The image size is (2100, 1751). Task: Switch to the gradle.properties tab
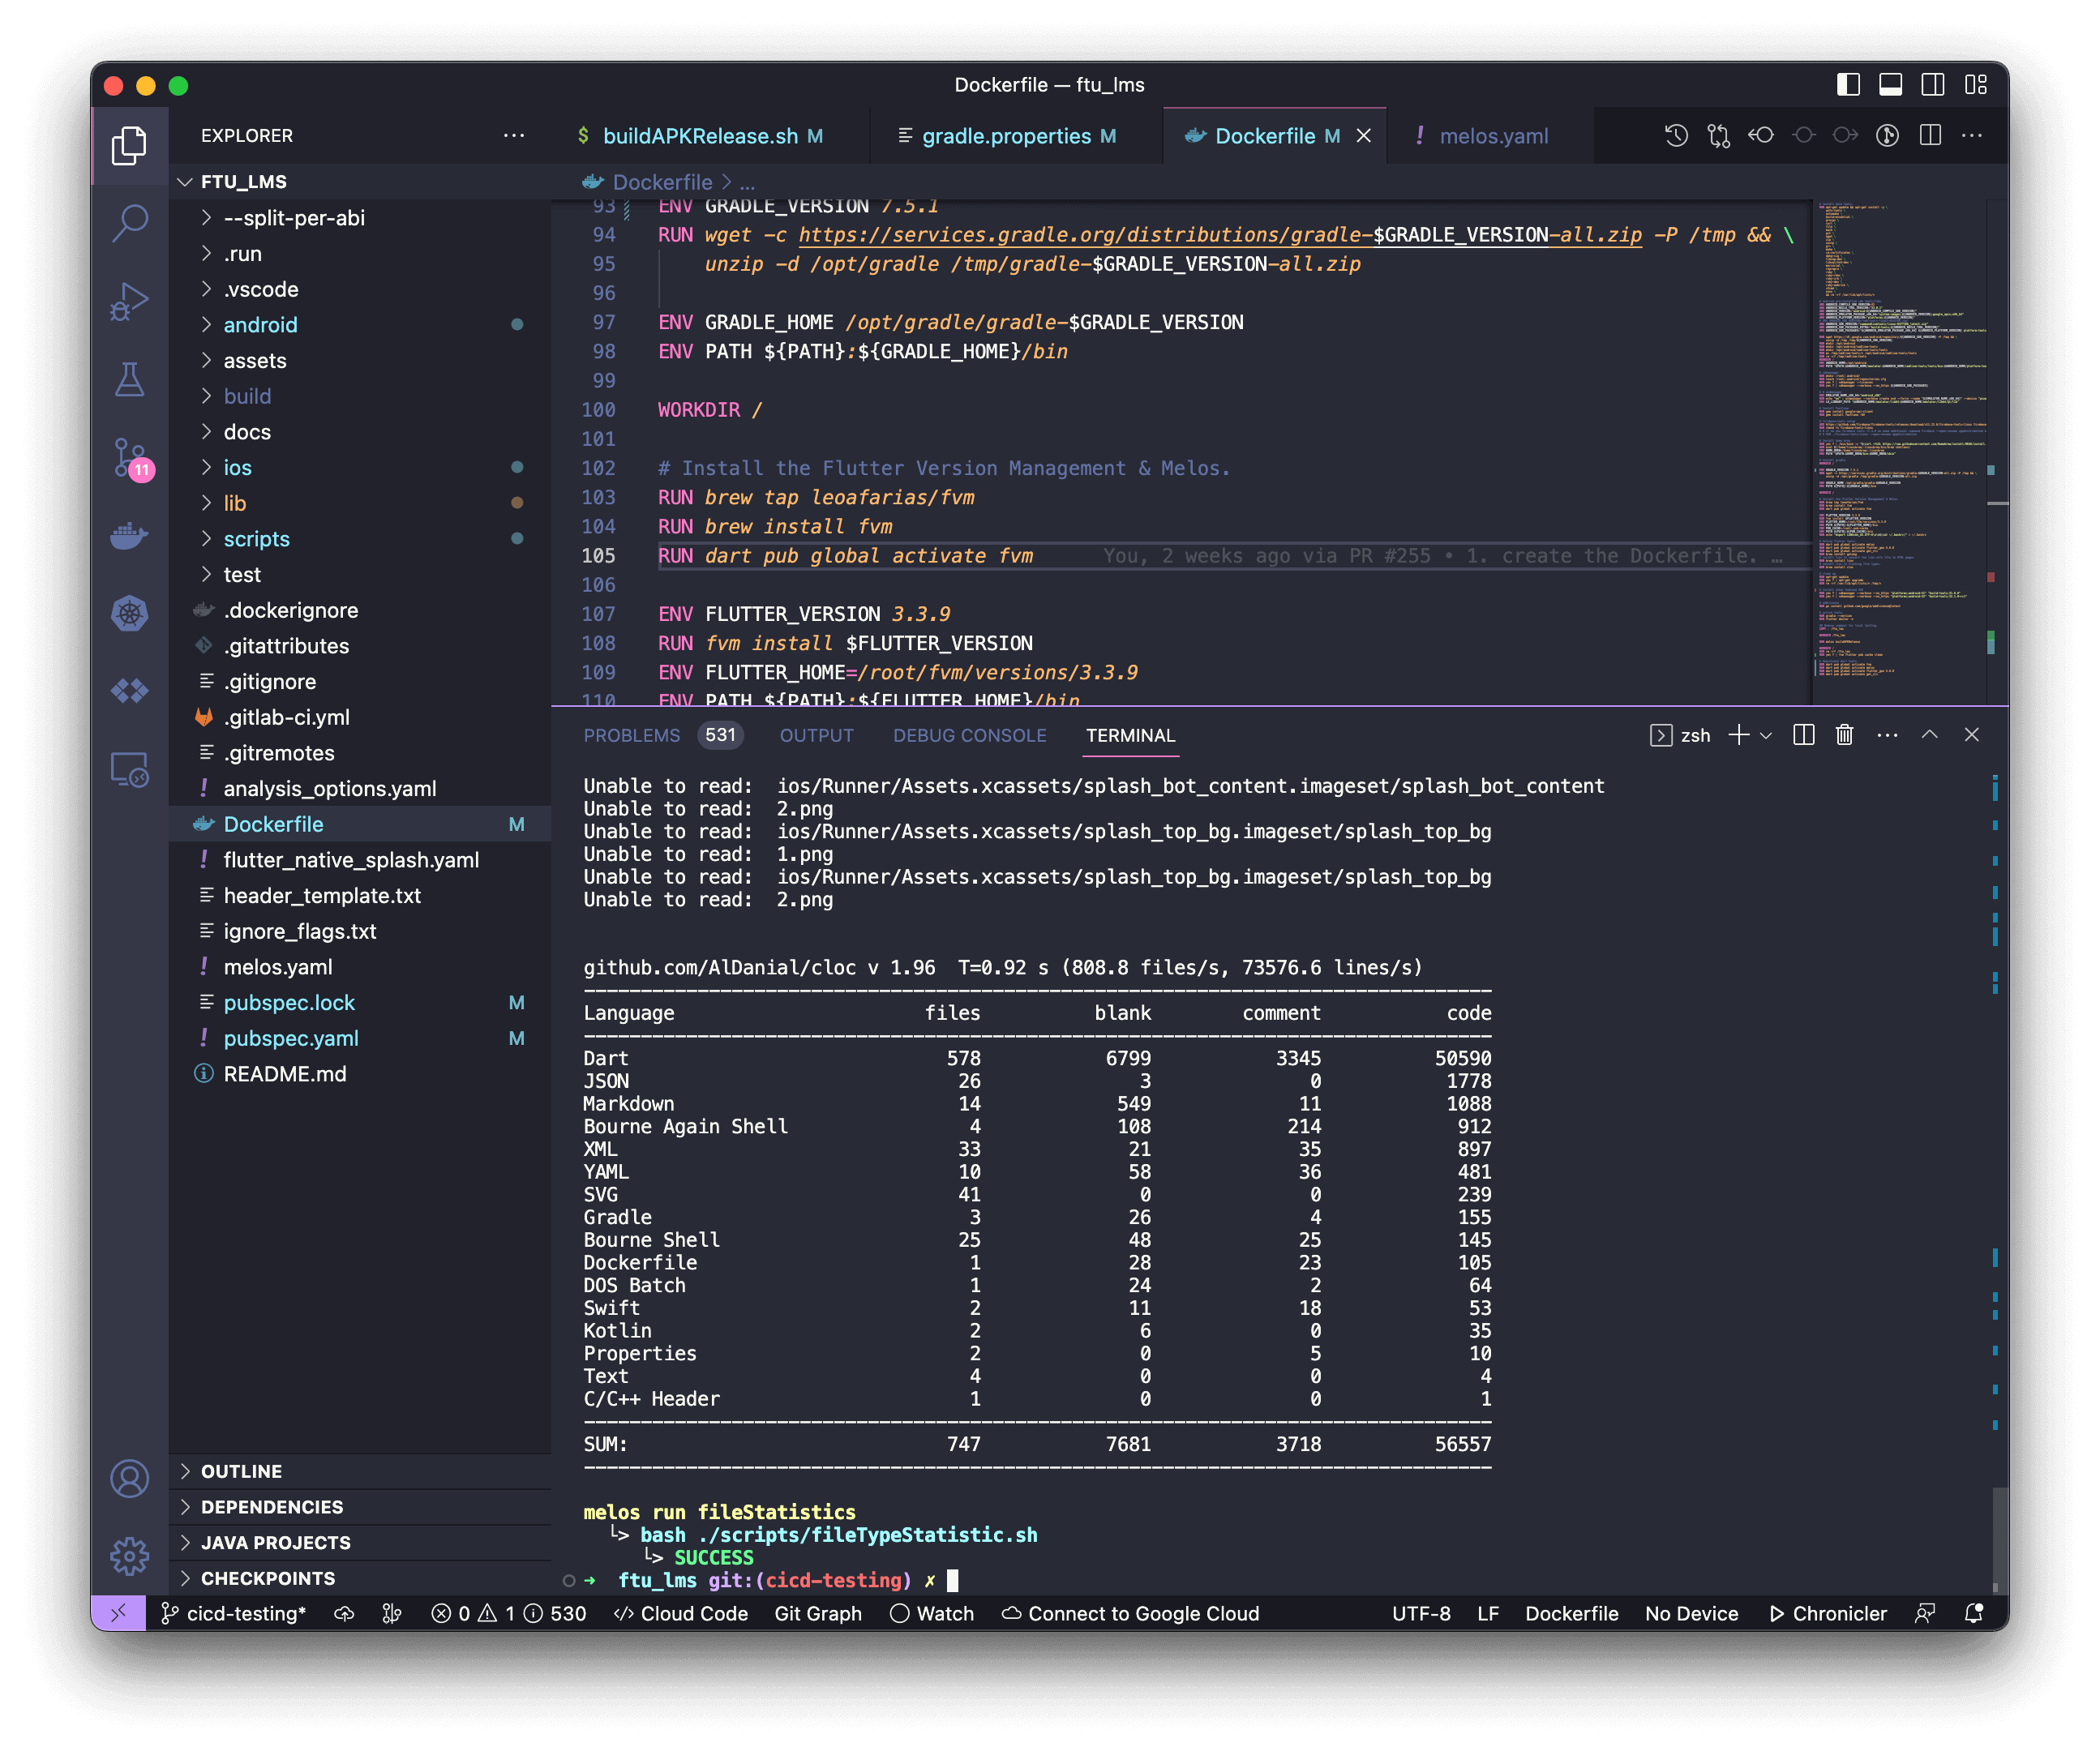tap(1006, 136)
